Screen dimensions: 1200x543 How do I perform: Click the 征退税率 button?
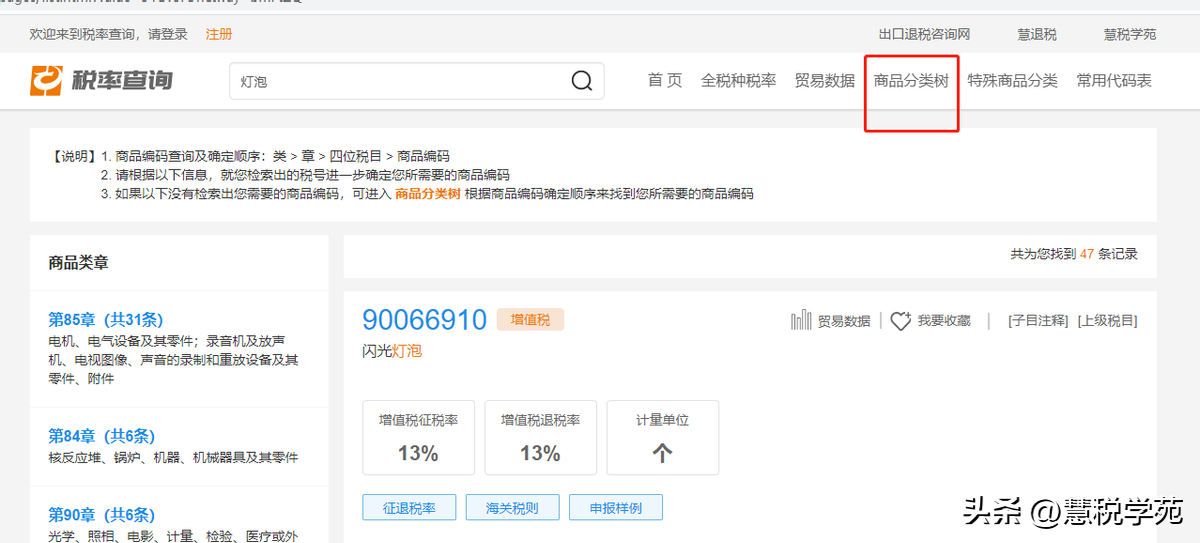pyautogui.click(x=409, y=508)
